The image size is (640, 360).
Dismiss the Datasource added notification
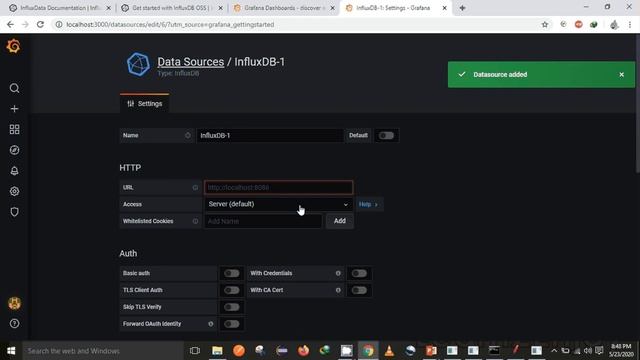pos(622,75)
